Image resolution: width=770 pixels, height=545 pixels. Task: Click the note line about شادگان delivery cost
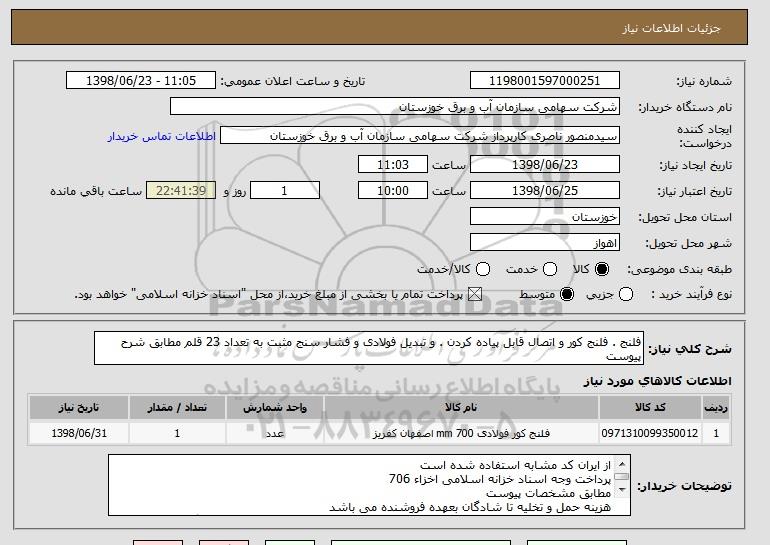(470, 507)
